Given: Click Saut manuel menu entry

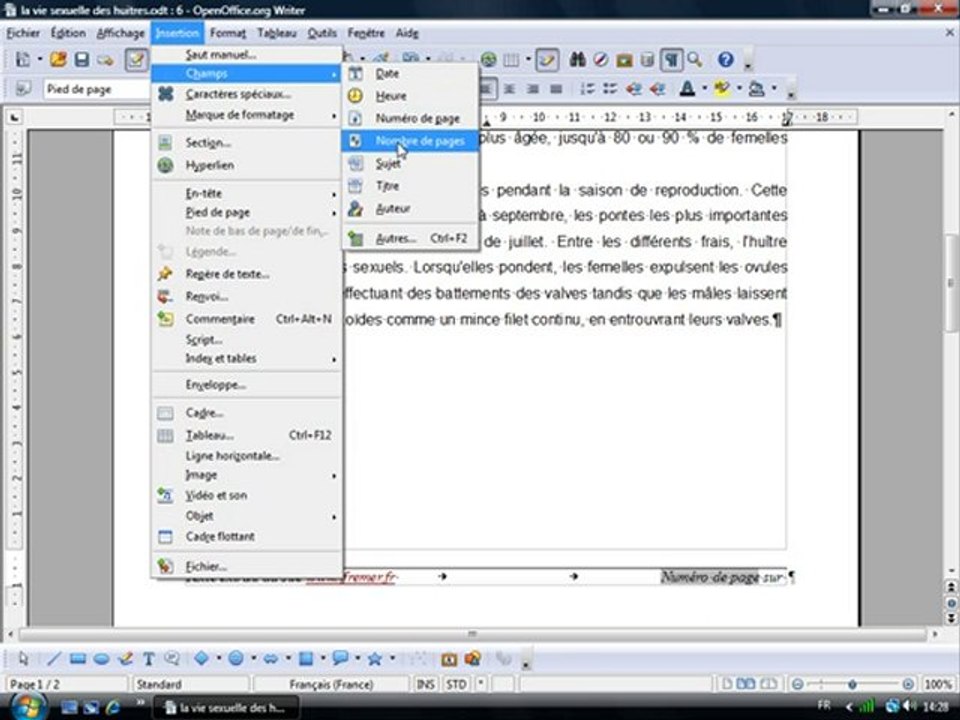Looking at the screenshot, I should pyautogui.click(x=246, y=54).
